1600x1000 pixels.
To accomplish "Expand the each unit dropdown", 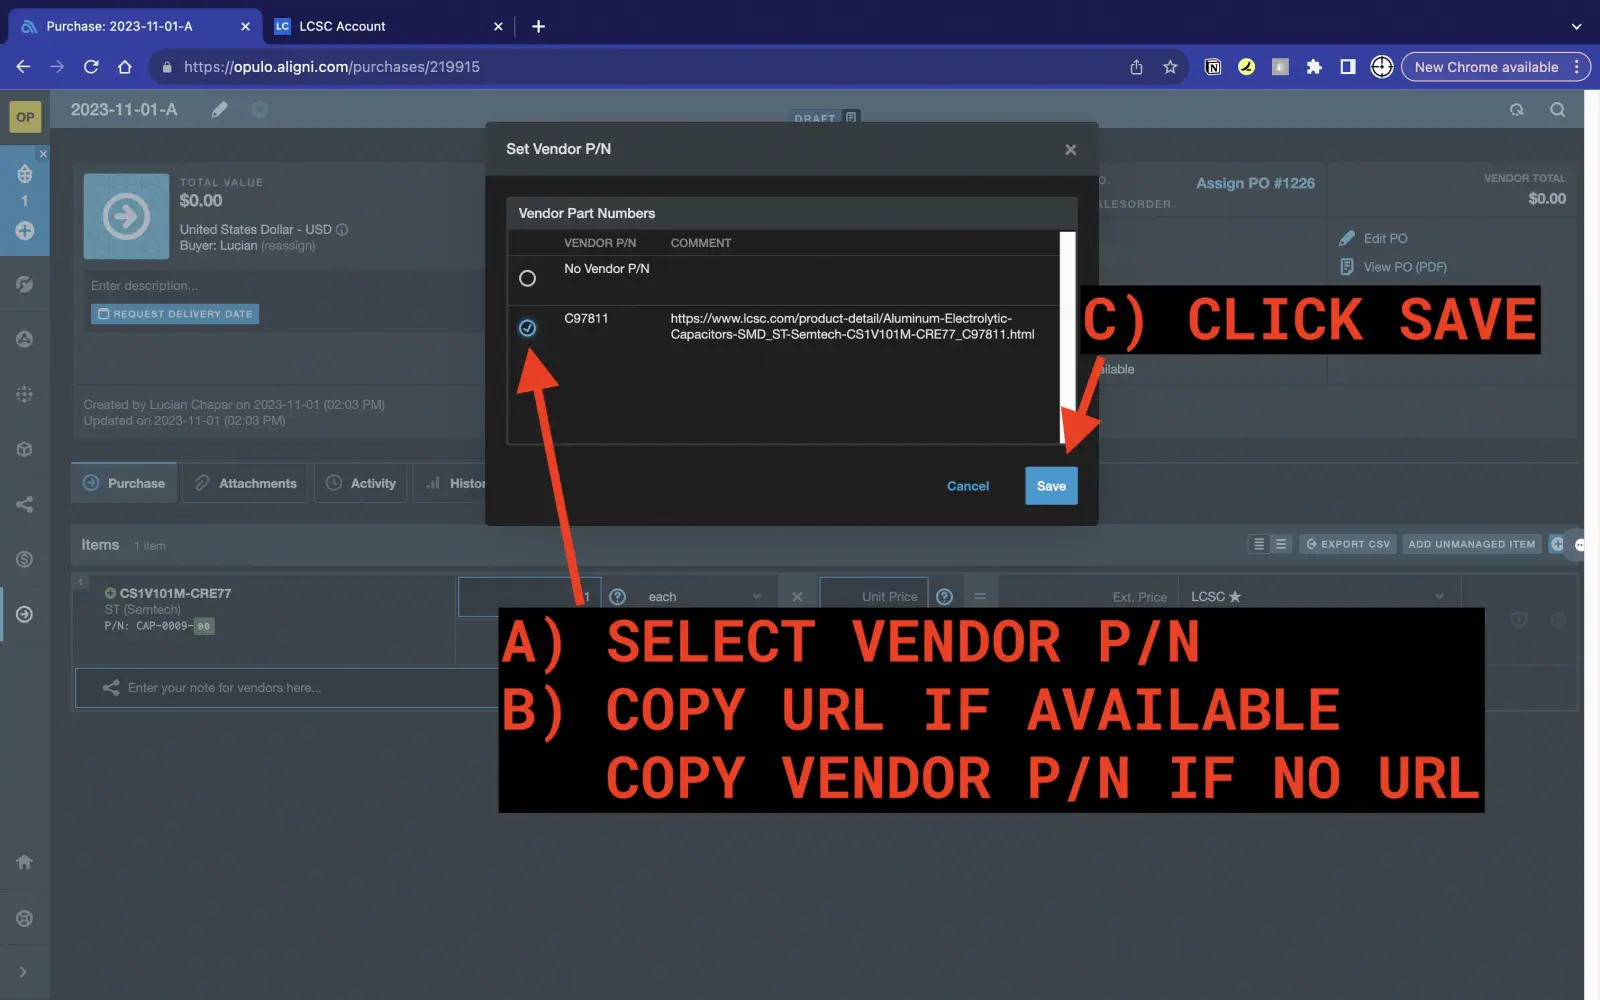I will pos(704,597).
